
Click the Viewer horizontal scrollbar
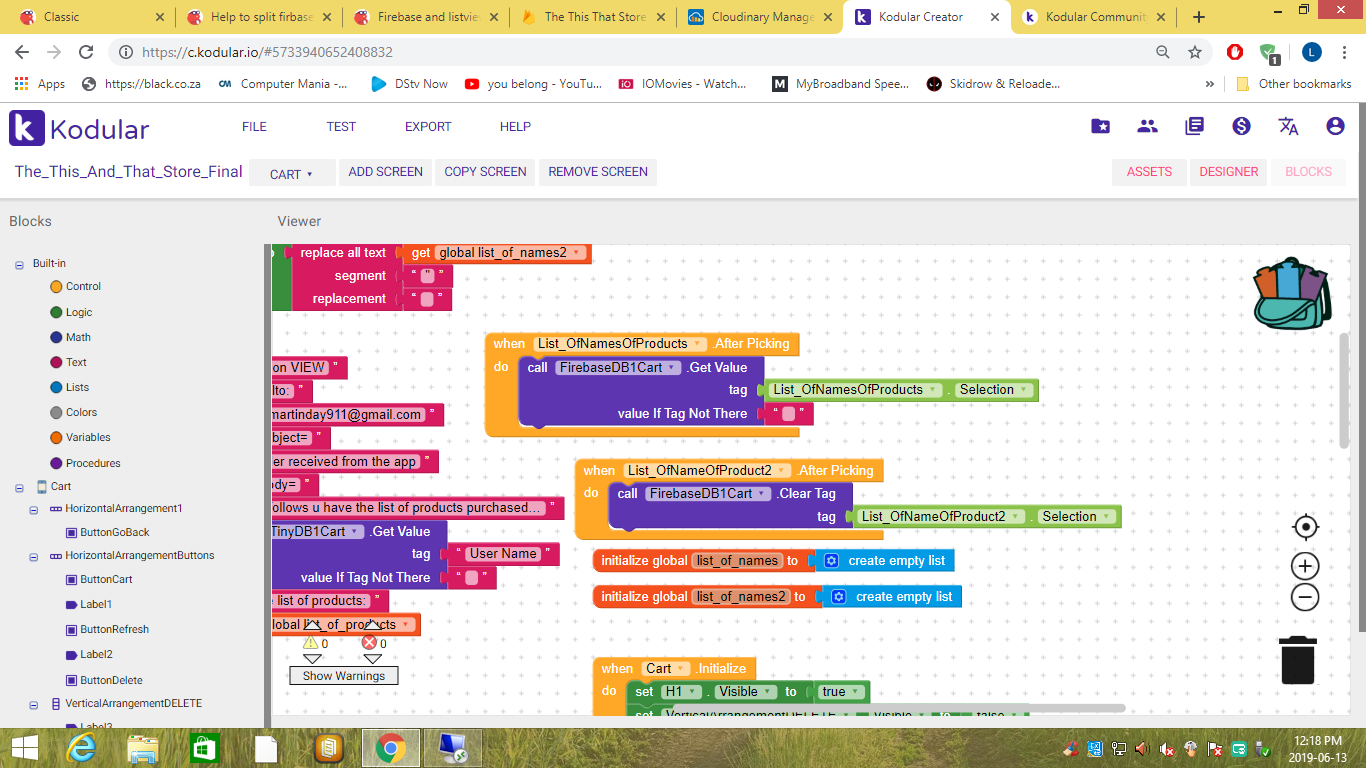[900, 708]
